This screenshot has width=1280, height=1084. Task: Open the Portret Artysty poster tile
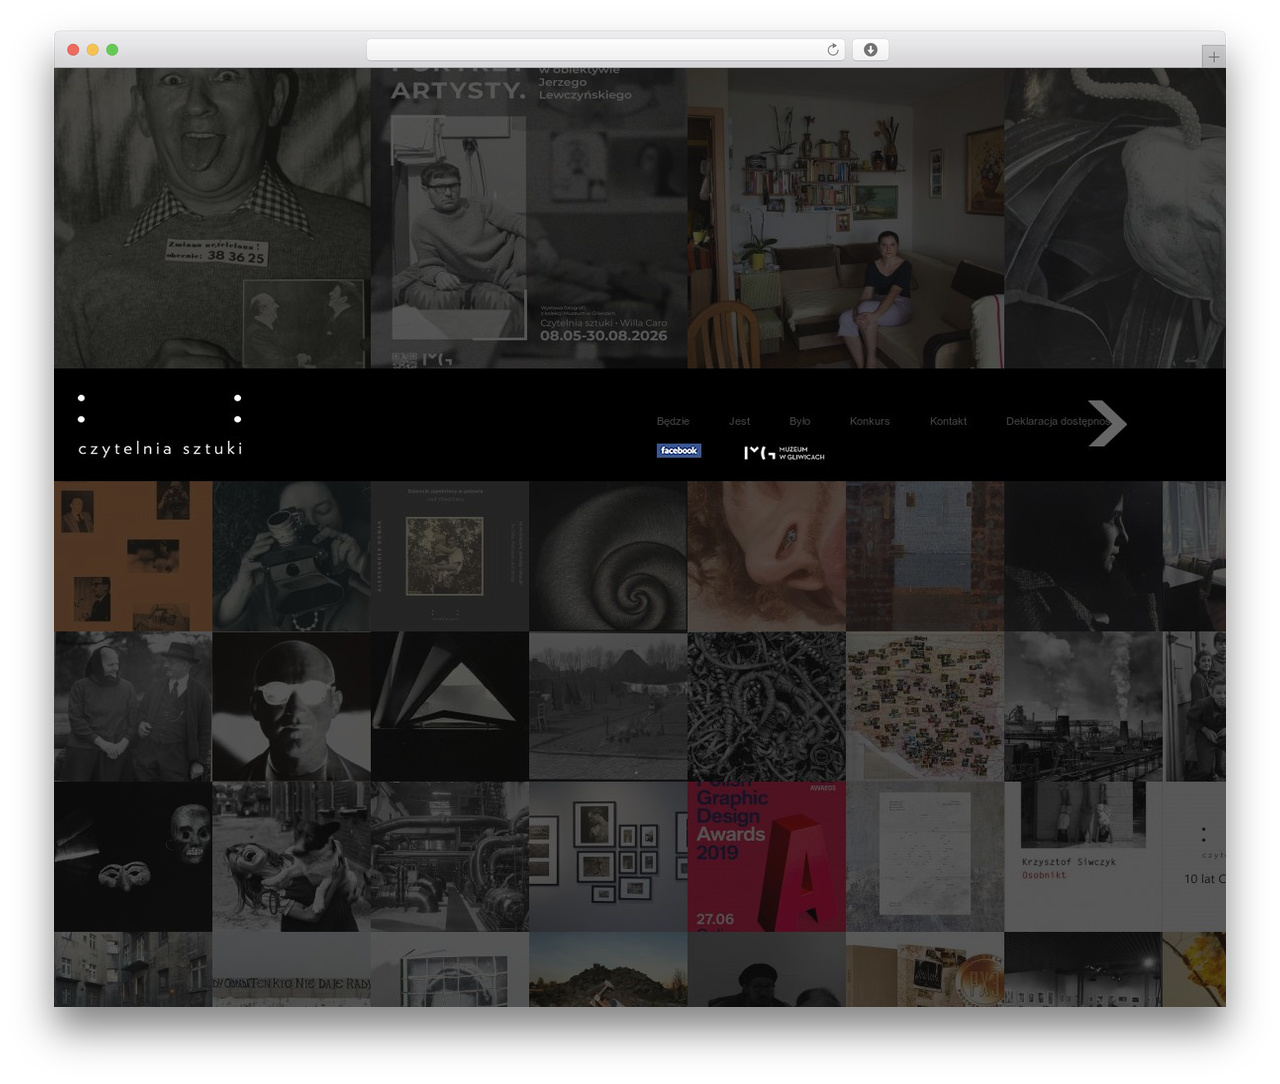click(529, 218)
